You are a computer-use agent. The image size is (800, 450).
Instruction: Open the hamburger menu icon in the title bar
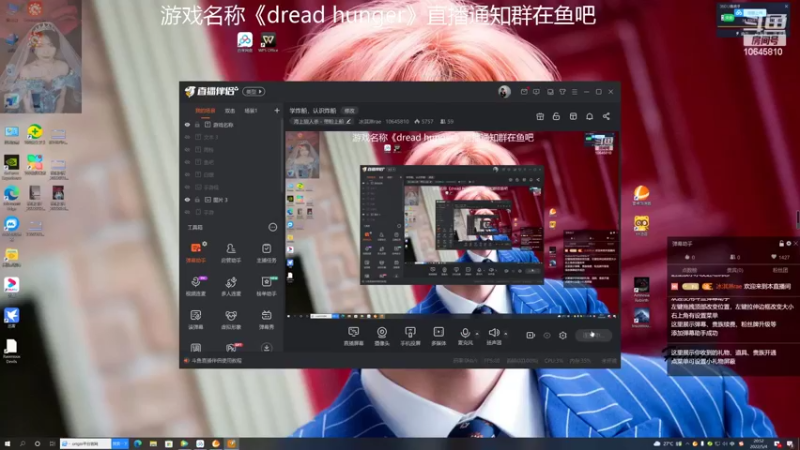(x=574, y=92)
